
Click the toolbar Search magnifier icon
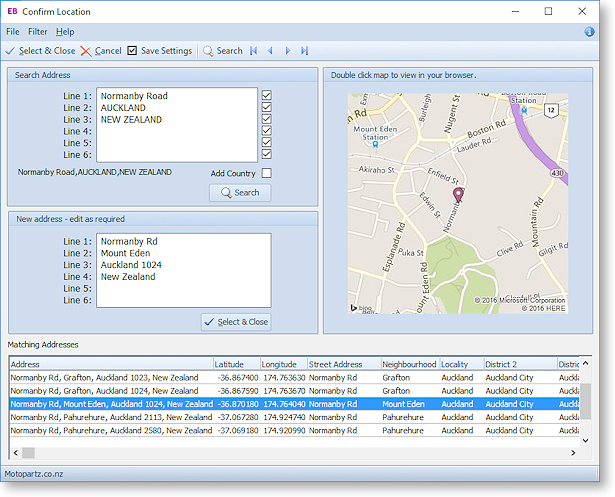point(208,51)
